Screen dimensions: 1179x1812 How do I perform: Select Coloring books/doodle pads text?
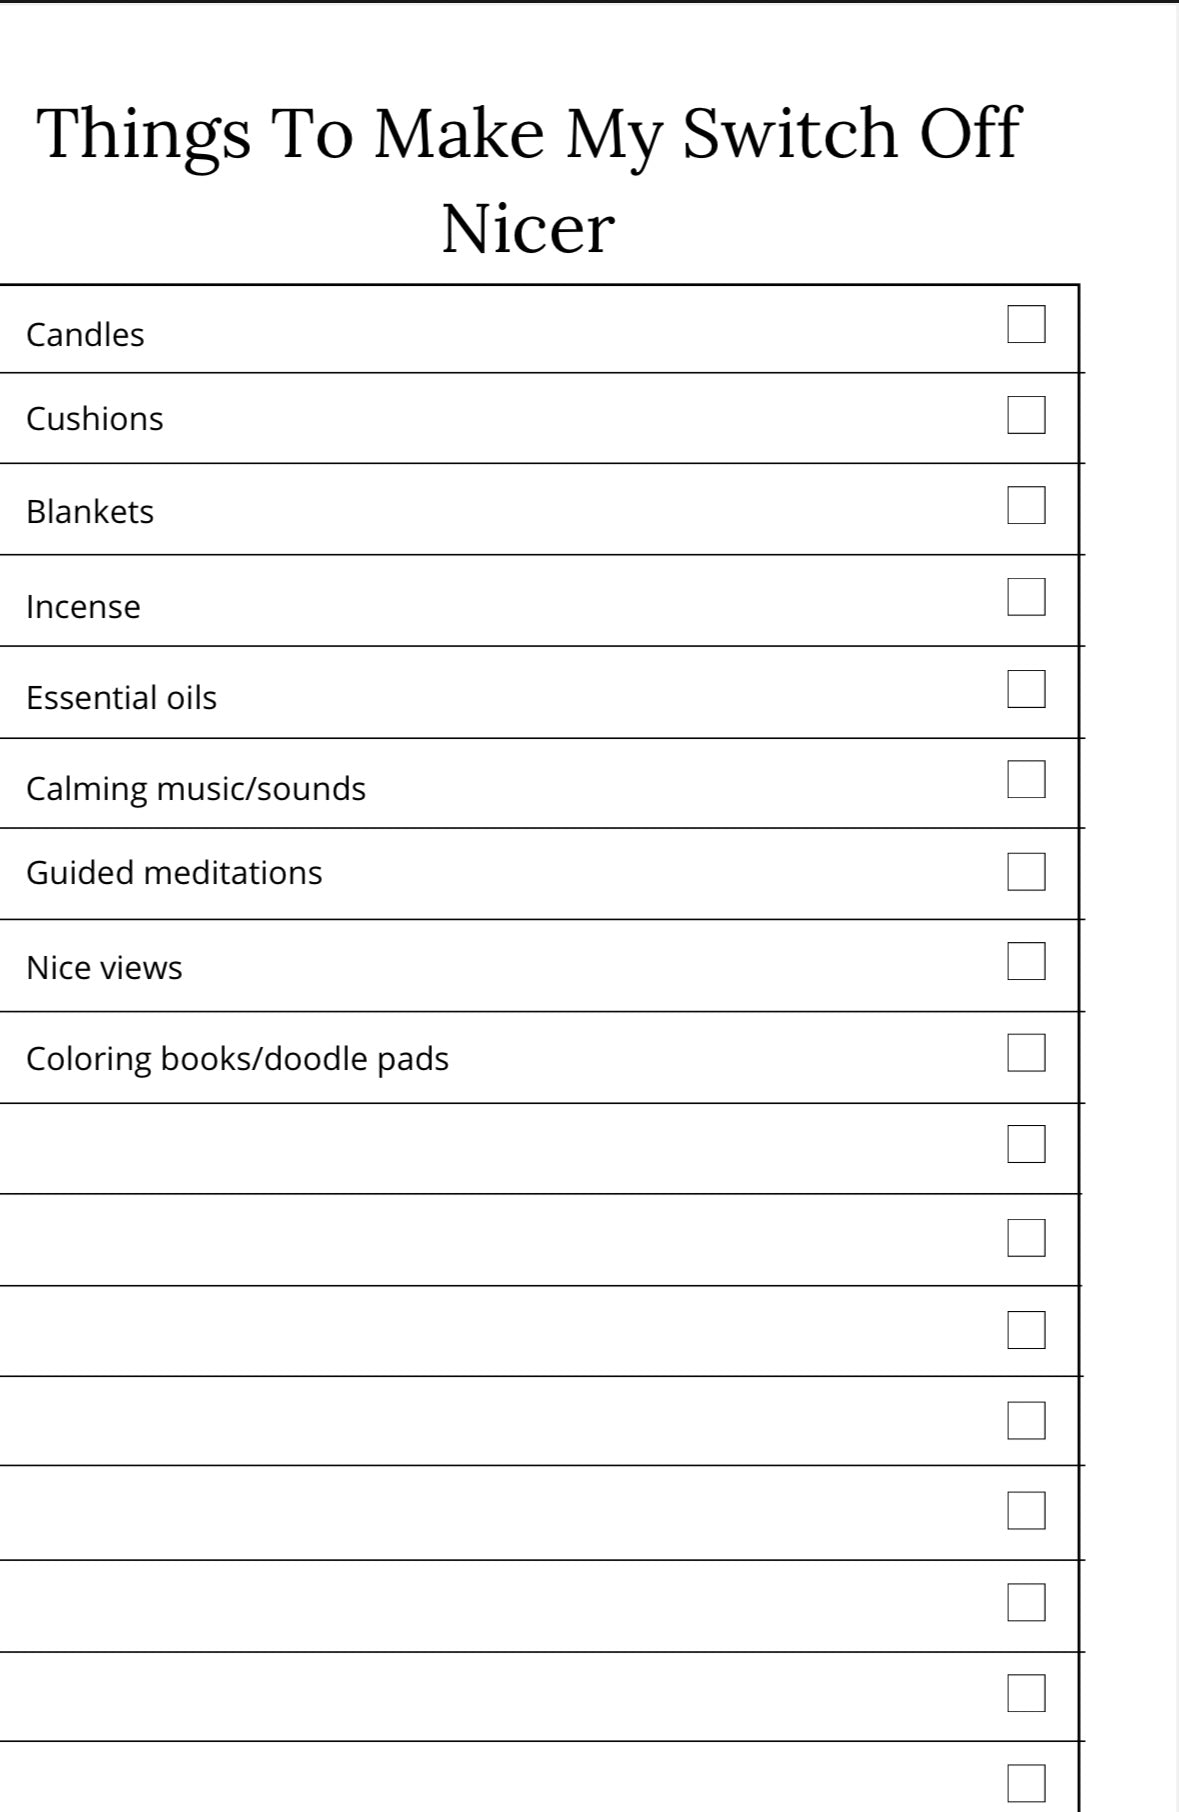click(237, 1059)
